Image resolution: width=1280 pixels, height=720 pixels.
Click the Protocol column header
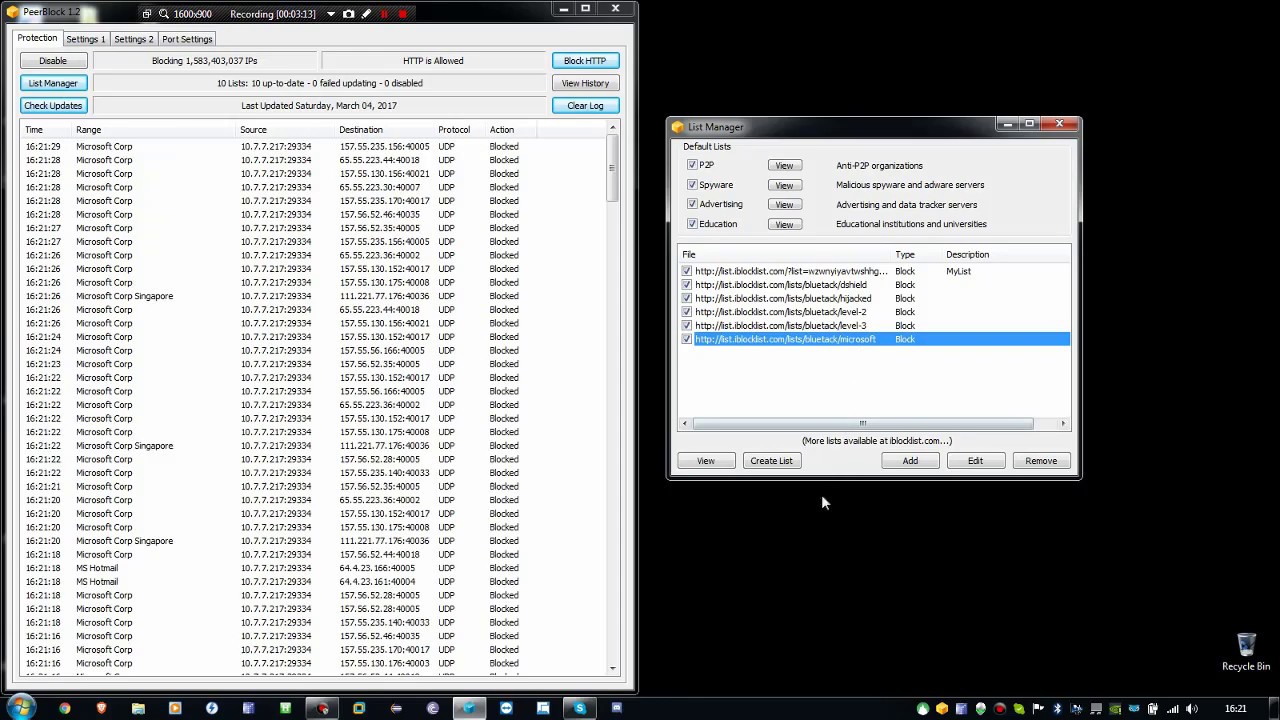tap(459, 130)
